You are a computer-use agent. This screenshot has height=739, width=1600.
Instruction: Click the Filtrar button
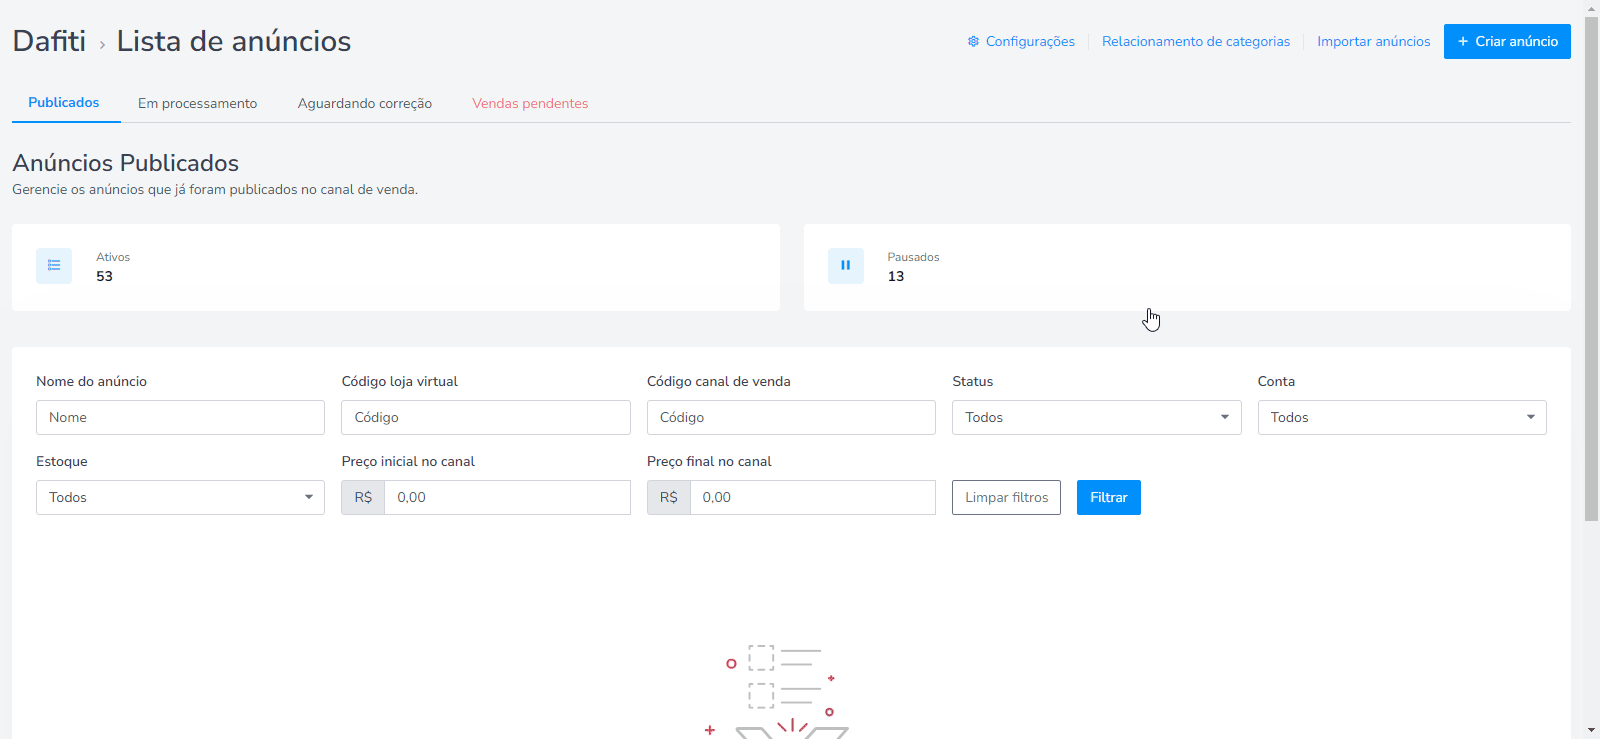click(x=1109, y=498)
